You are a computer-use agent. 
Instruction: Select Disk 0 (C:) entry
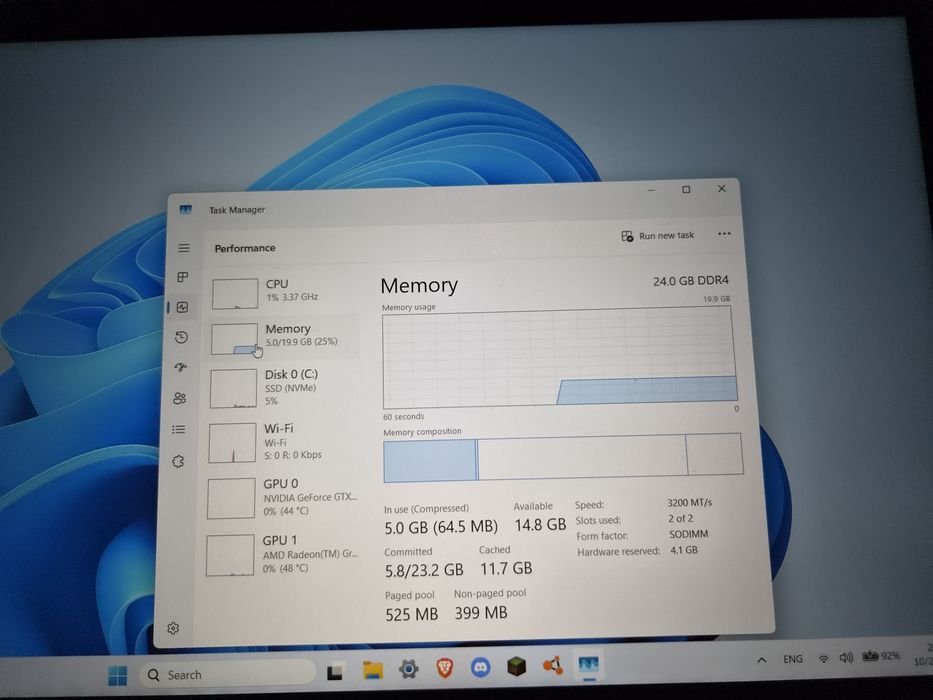pos(283,388)
